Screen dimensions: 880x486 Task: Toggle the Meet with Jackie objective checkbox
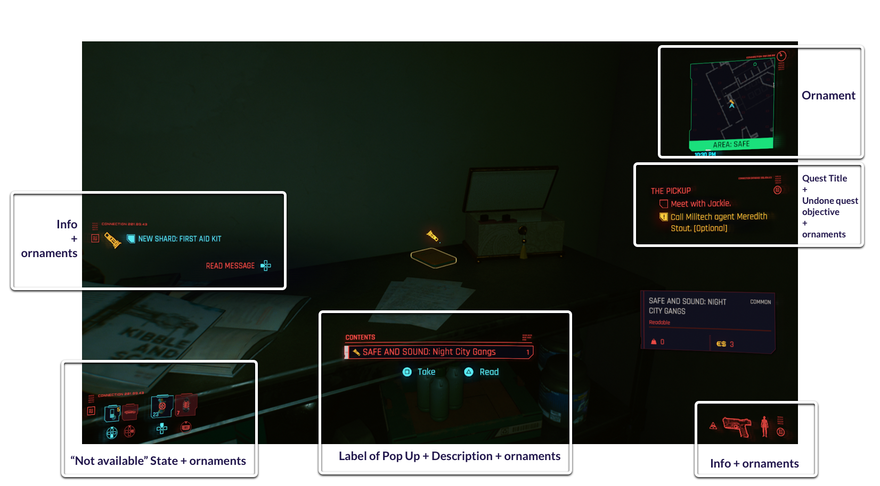663,204
